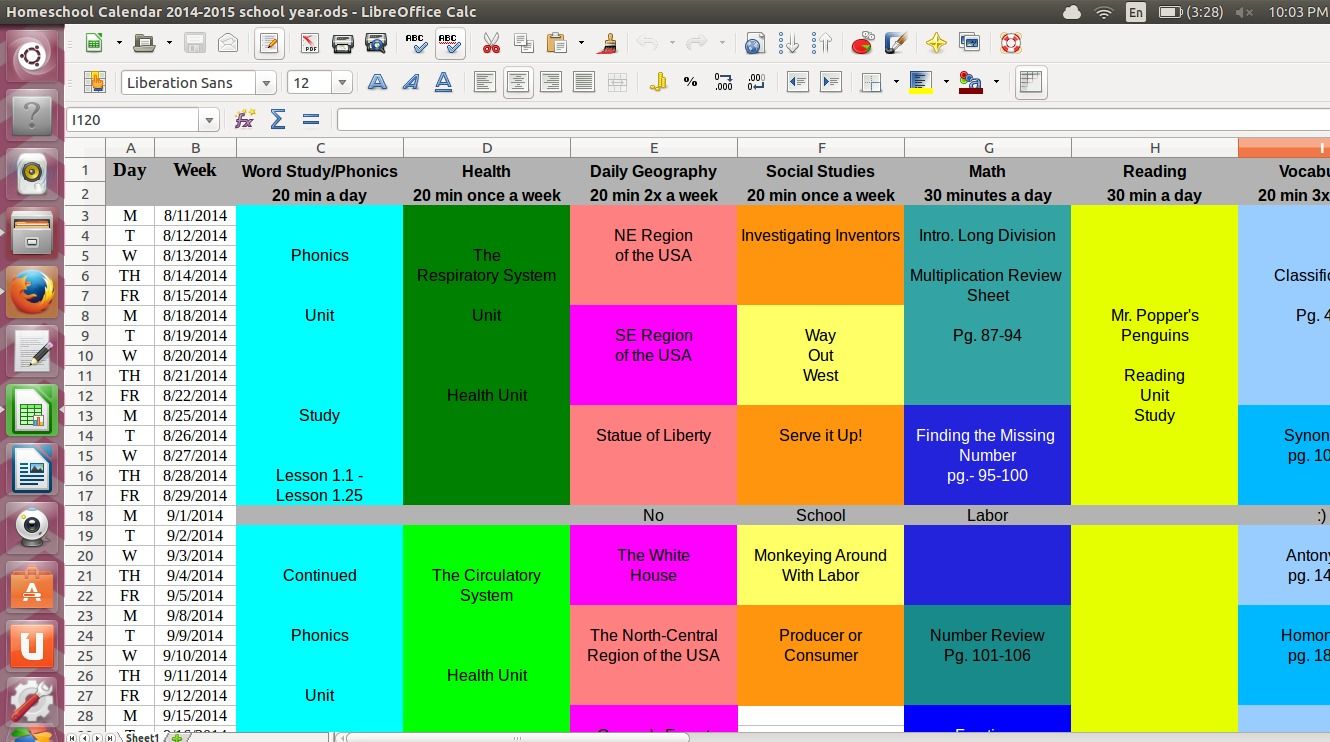The height and width of the screenshot is (742, 1330).
Task: Open the Function Wizard
Action: click(x=244, y=120)
